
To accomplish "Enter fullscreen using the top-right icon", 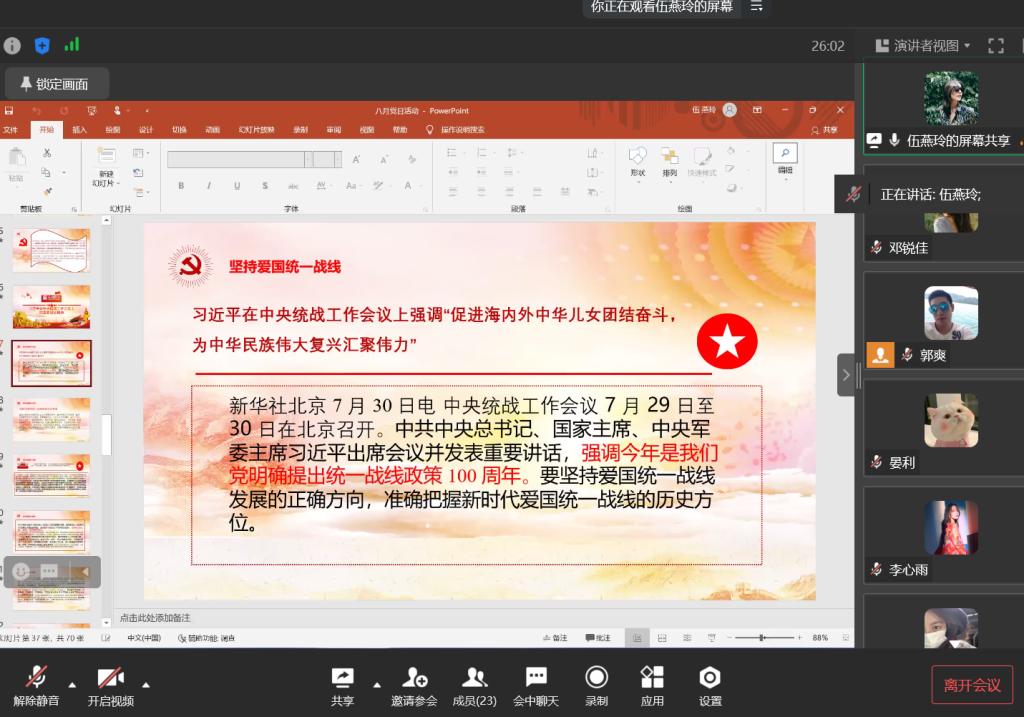I will tap(995, 45).
